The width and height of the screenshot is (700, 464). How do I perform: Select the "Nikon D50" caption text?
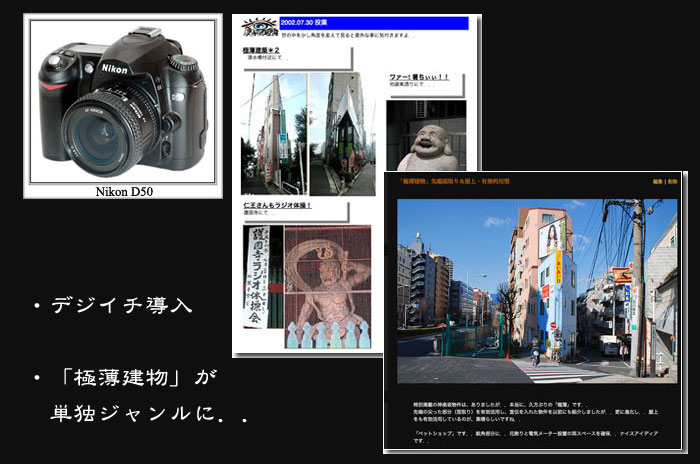(x=124, y=192)
